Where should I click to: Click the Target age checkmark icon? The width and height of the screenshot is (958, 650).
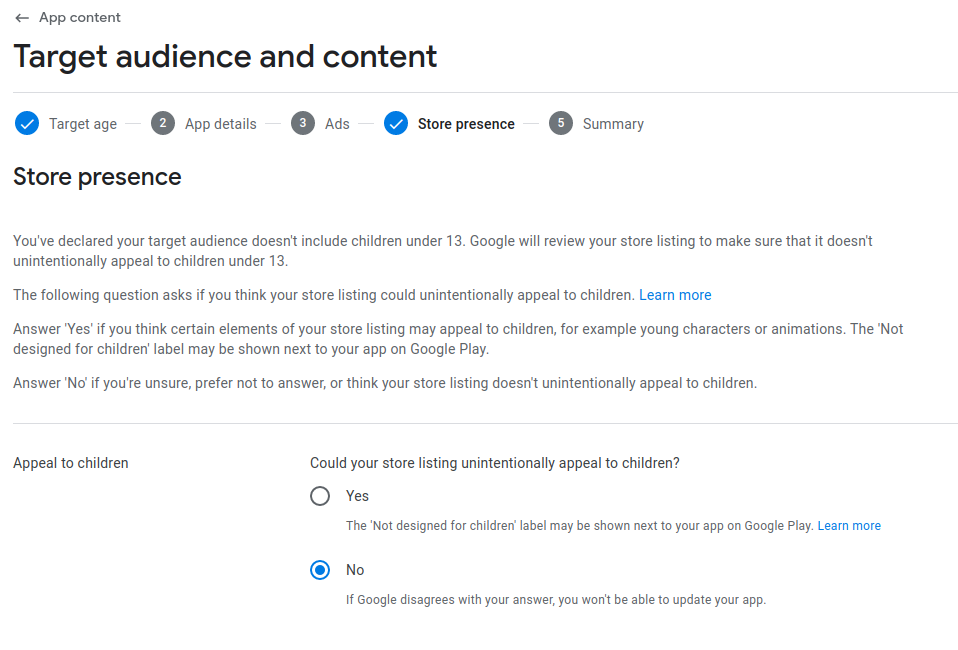(x=27, y=123)
